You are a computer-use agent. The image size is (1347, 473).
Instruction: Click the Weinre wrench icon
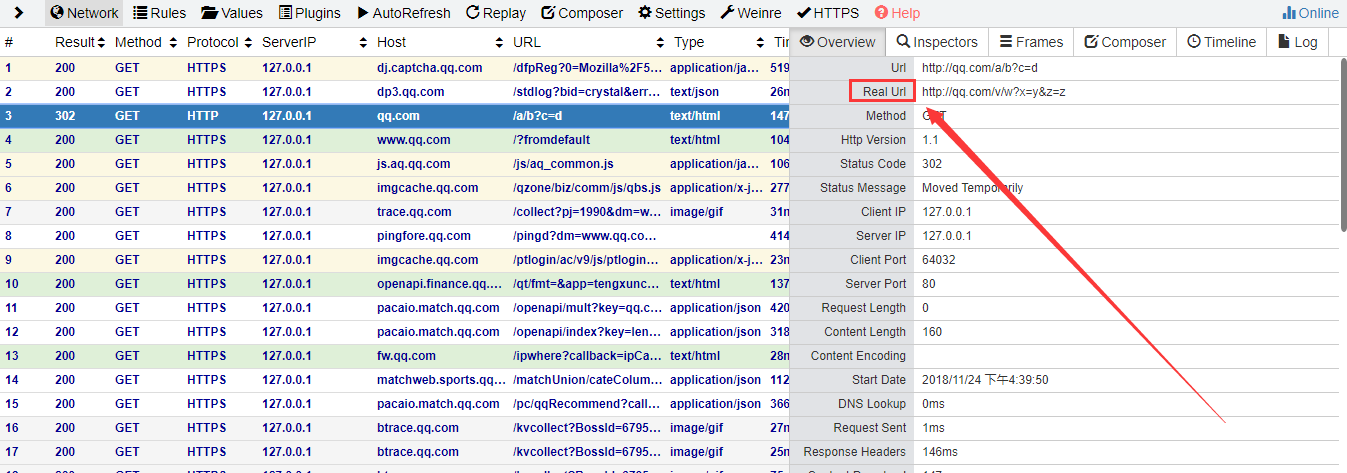point(727,13)
